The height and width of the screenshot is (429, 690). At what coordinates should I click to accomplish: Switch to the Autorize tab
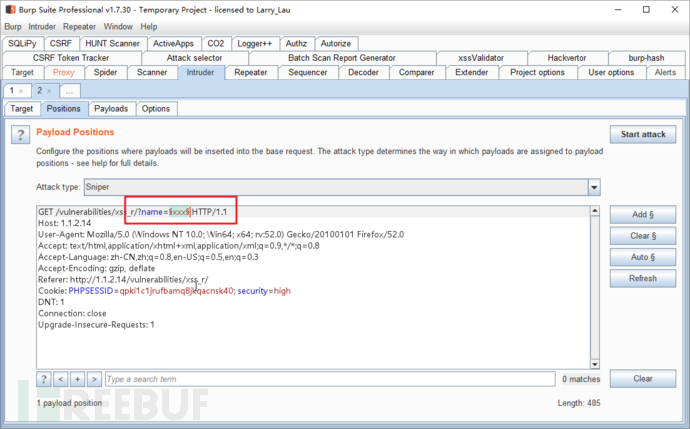pyautogui.click(x=336, y=44)
